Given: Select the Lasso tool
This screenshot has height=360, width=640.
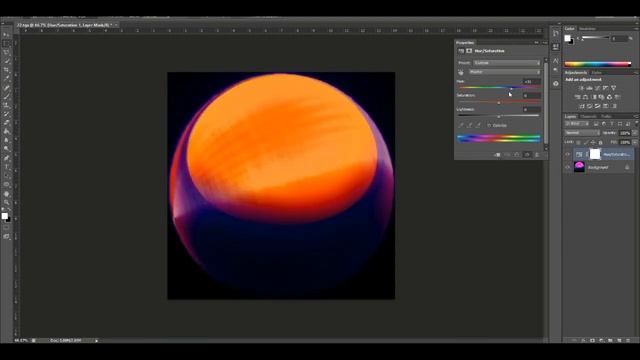Looking at the screenshot, I should click(x=6, y=53).
